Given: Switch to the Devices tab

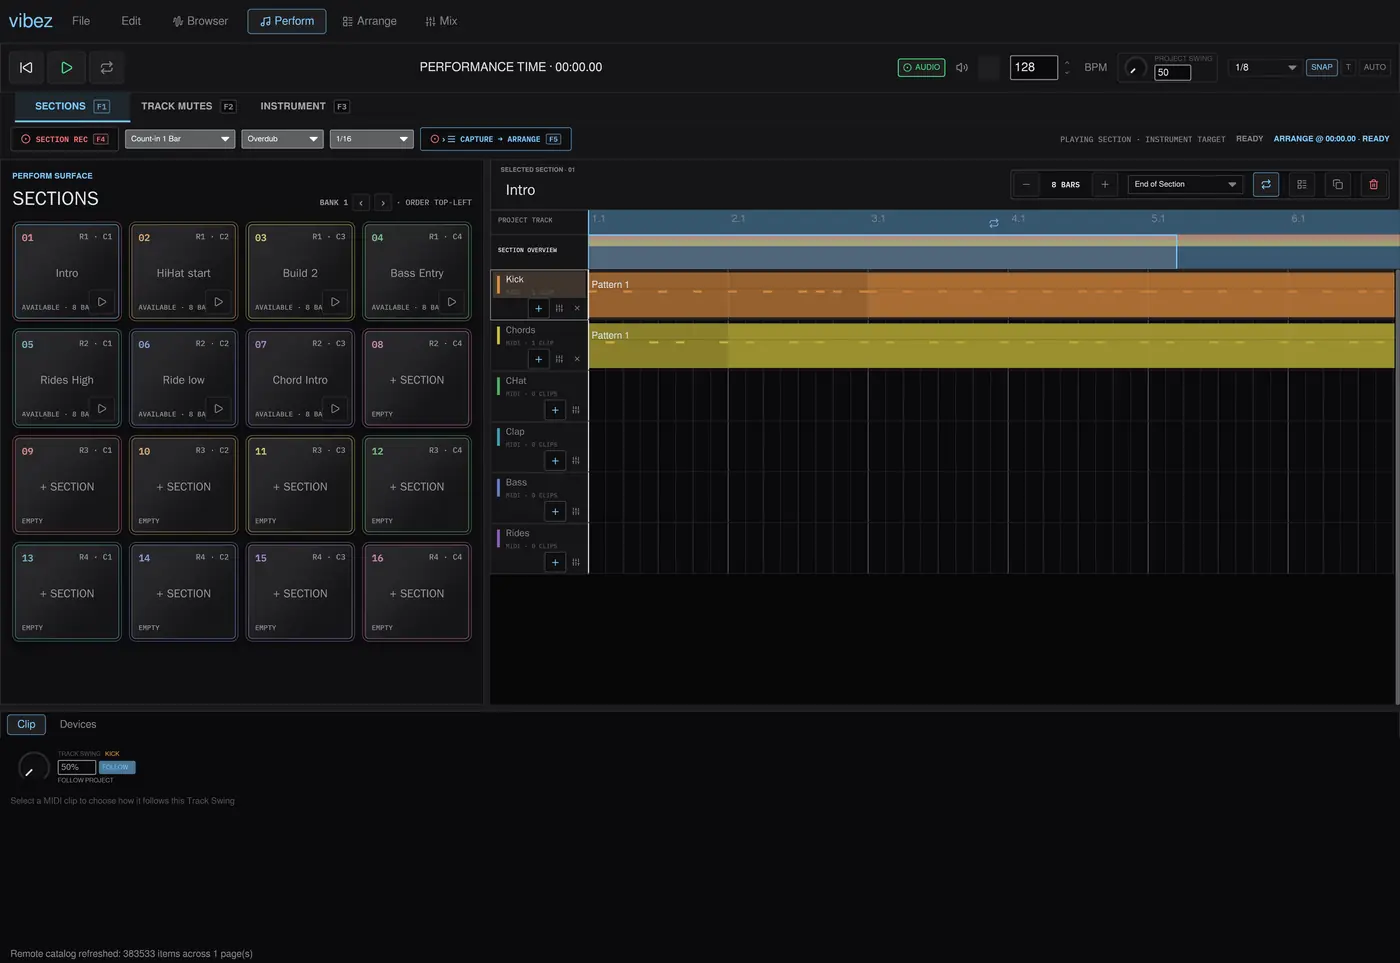Looking at the screenshot, I should (78, 724).
